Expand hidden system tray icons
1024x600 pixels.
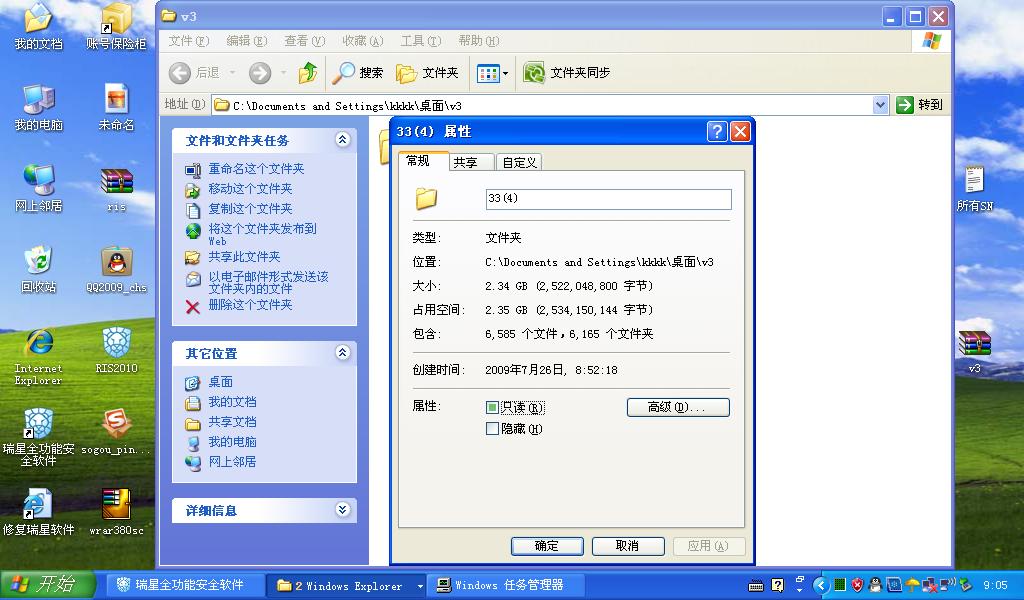coord(821,585)
